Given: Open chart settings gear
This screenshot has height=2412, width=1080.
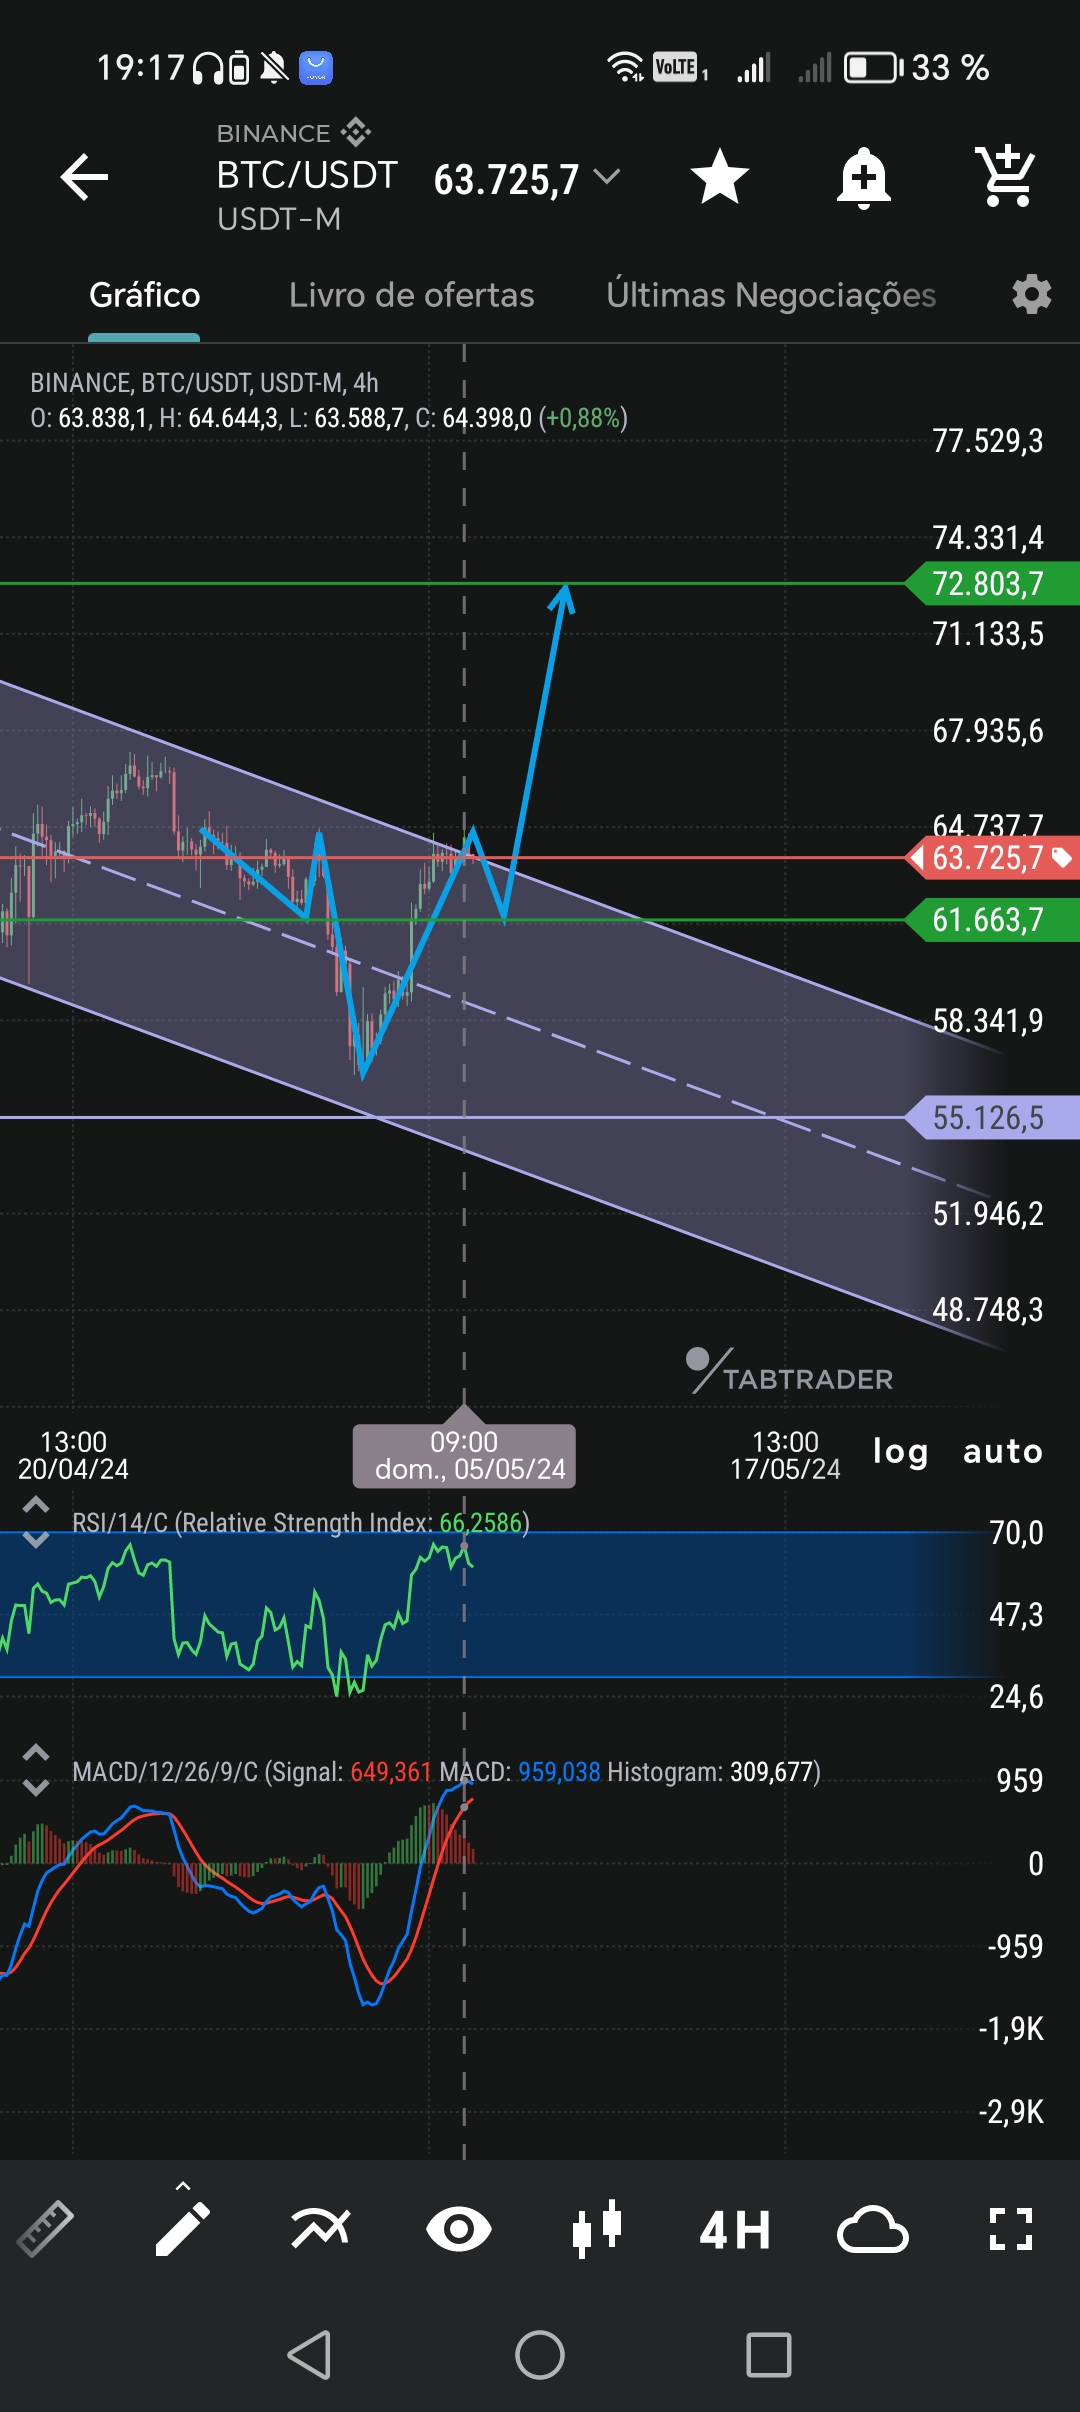Looking at the screenshot, I should click(x=1031, y=295).
